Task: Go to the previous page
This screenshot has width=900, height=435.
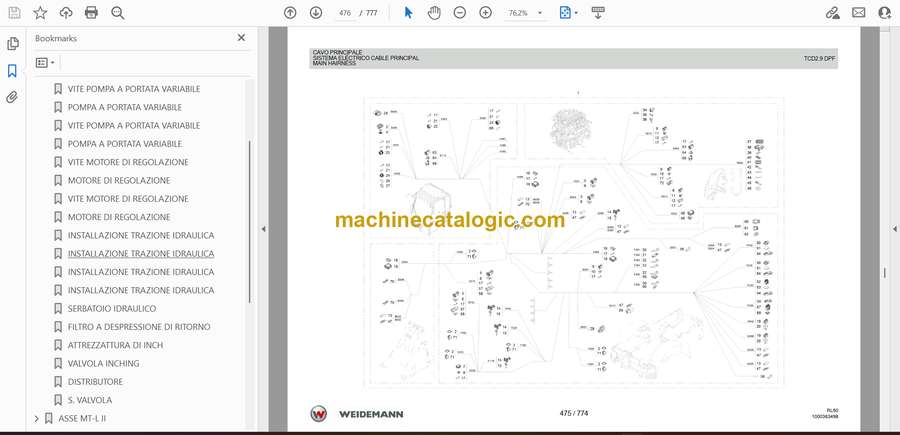Action: 290,13
